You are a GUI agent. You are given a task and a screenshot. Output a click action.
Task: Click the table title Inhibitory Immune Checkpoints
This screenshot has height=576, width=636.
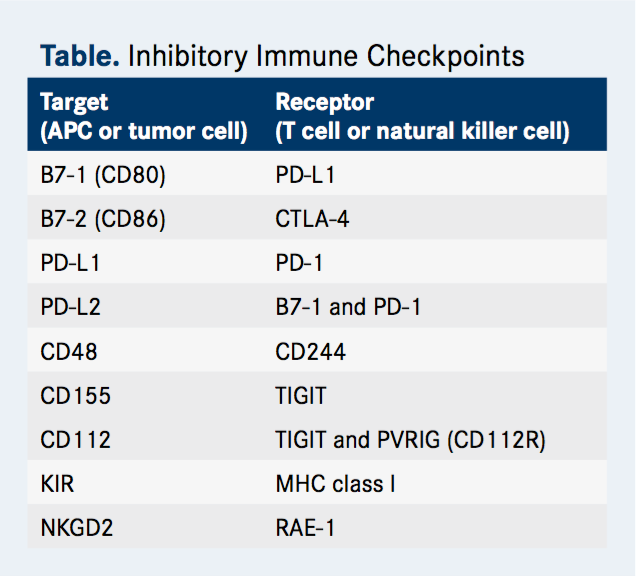point(282,56)
